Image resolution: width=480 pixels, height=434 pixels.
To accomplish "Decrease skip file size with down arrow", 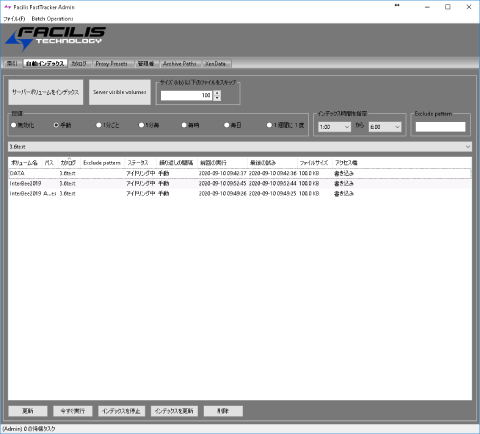I will (217, 98).
